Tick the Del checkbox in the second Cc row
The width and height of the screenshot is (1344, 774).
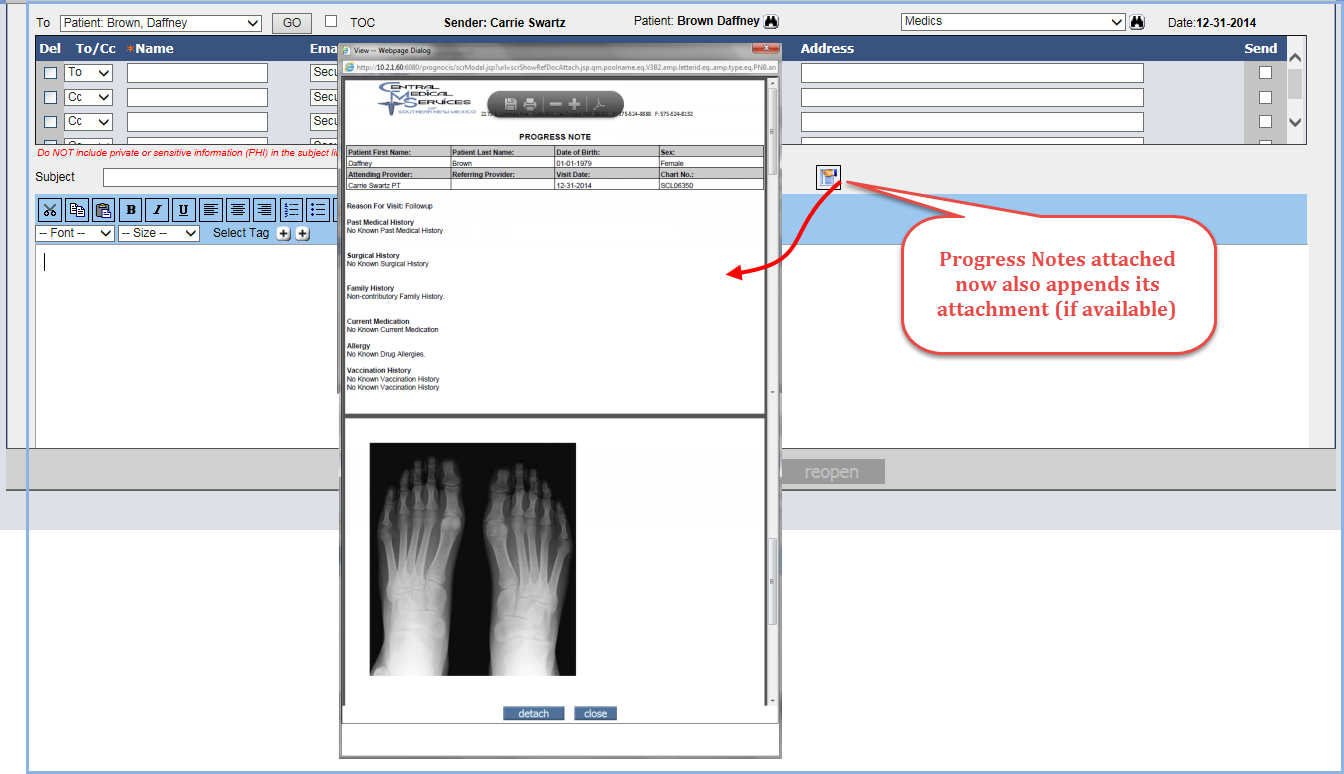point(50,122)
